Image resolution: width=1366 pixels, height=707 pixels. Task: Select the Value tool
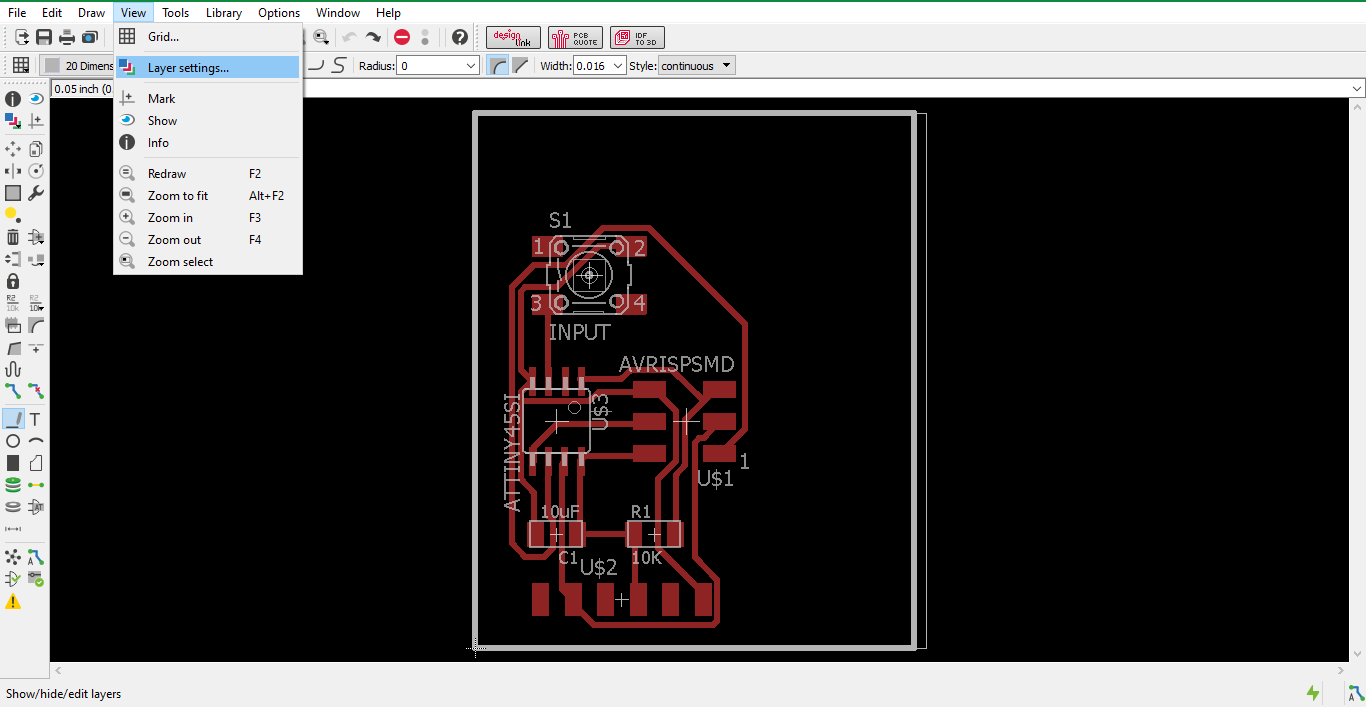tap(36, 303)
